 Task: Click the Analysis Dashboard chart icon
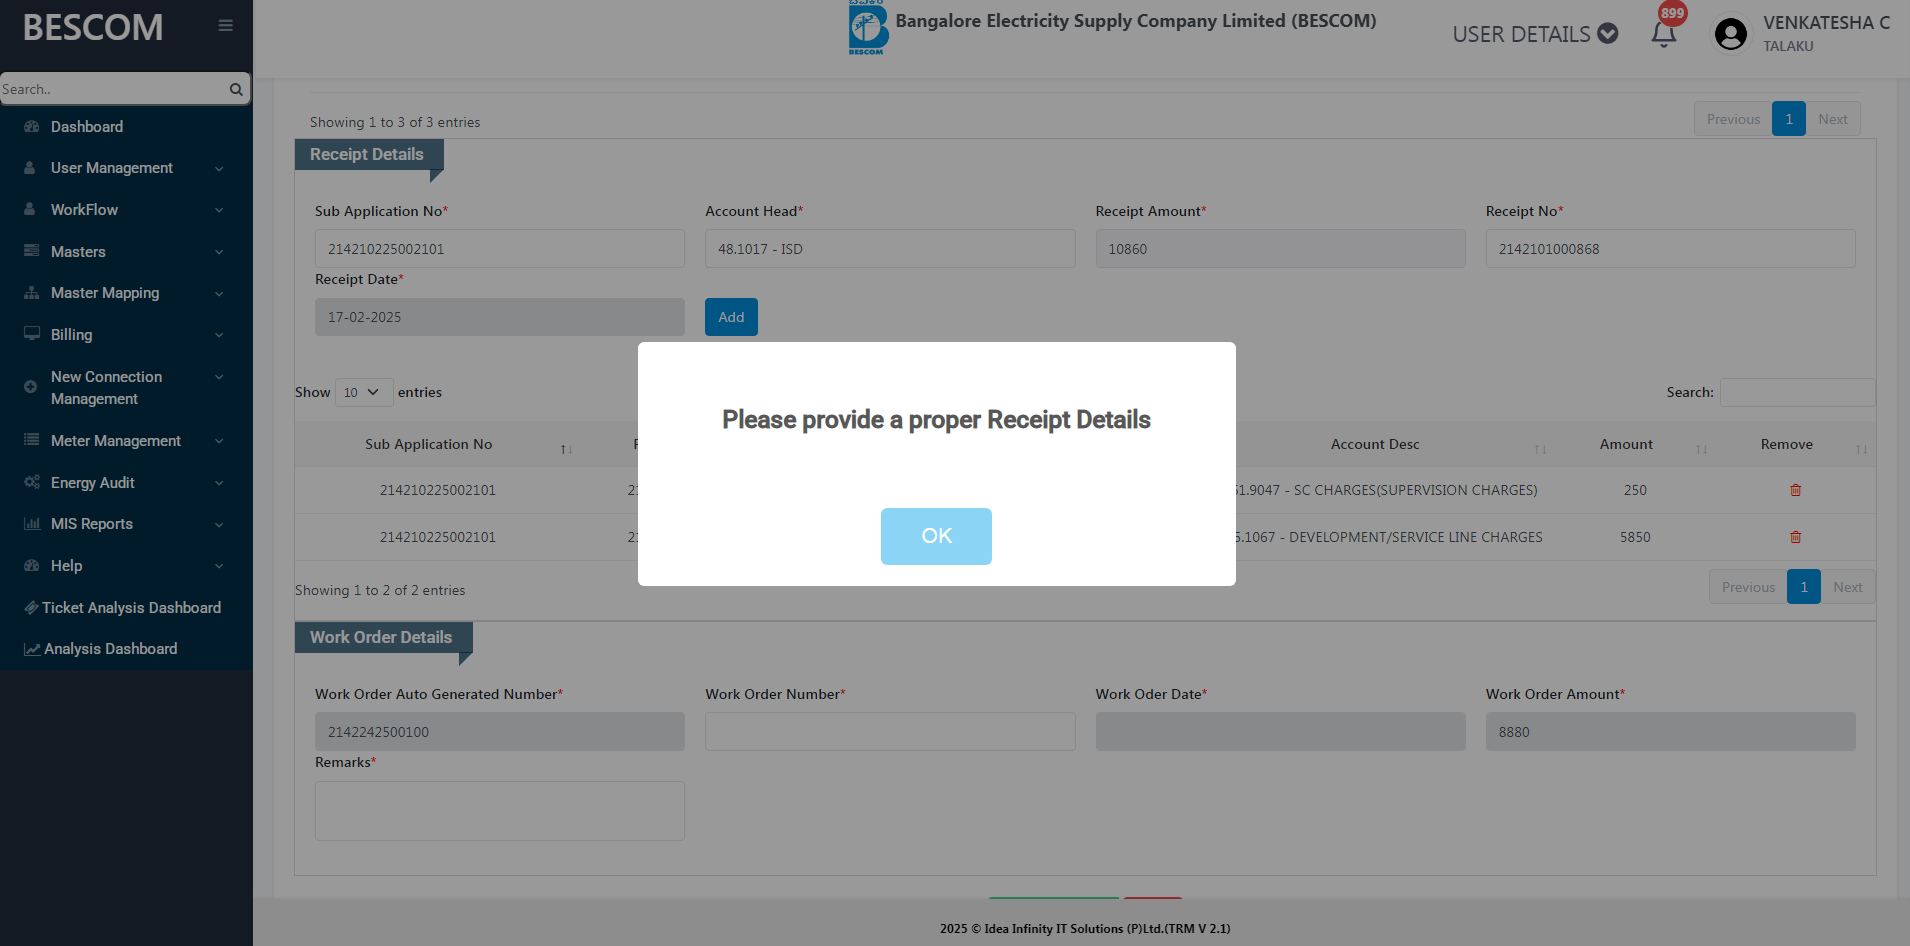[x=32, y=649]
